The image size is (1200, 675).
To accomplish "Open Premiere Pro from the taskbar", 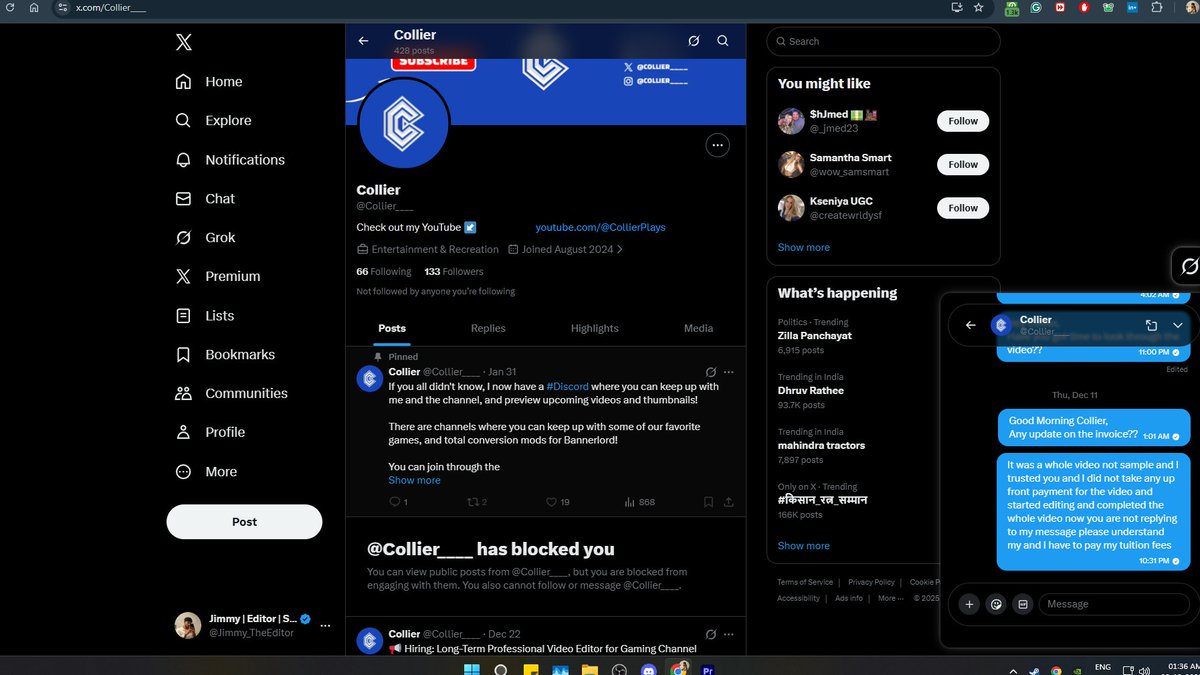I will [x=706, y=670].
